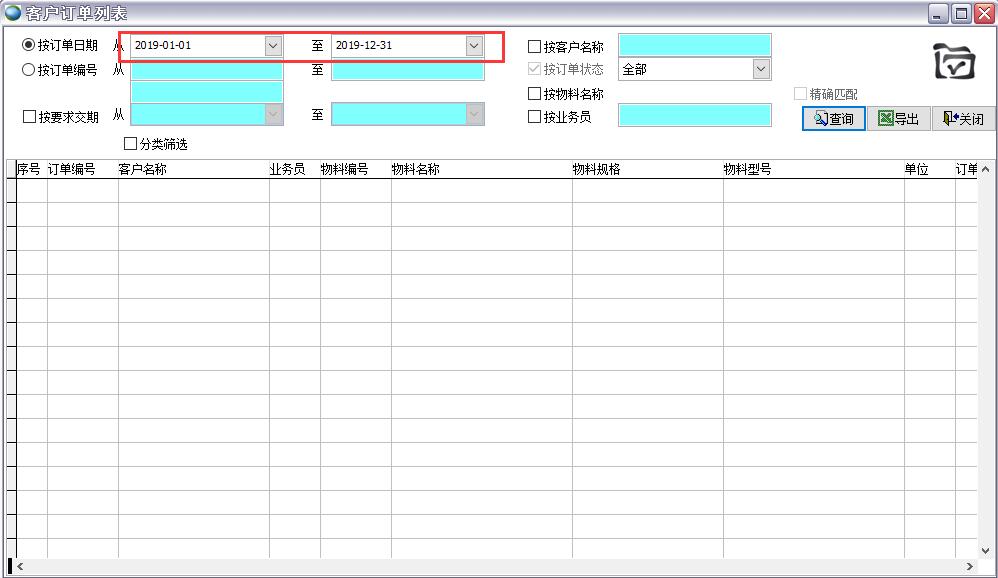Open the start date 2019-01-01 dropdown
This screenshot has width=998, height=578.
pos(273,46)
